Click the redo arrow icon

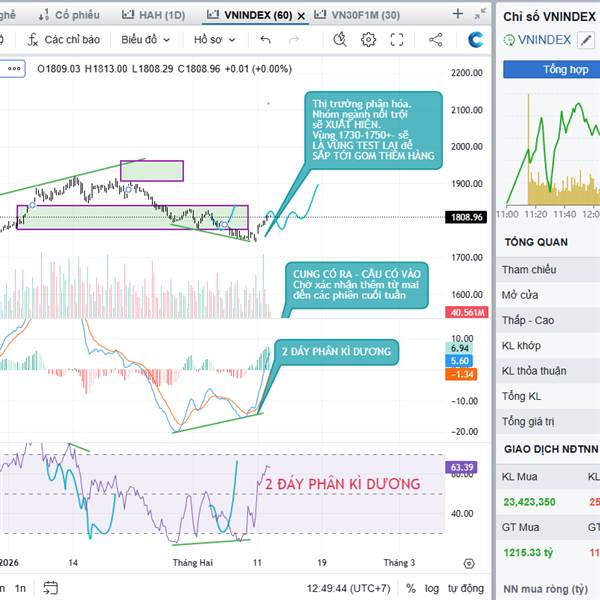point(293,39)
